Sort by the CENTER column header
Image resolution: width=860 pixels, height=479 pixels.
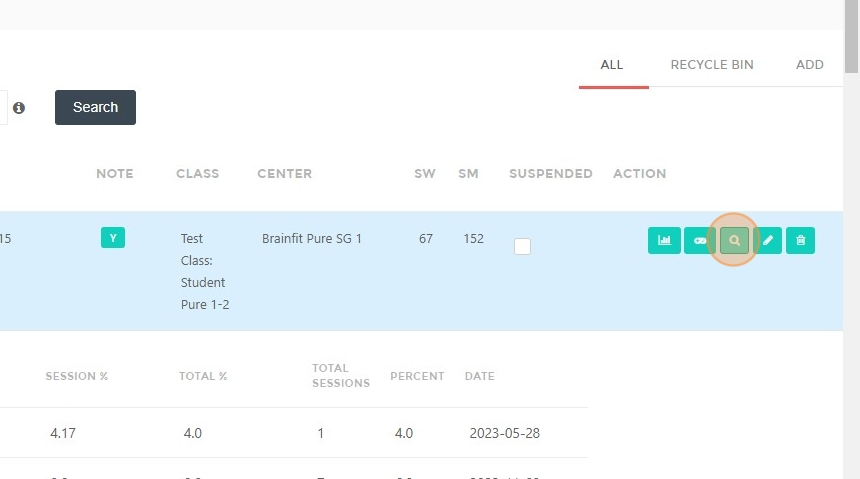(x=285, y=173)
